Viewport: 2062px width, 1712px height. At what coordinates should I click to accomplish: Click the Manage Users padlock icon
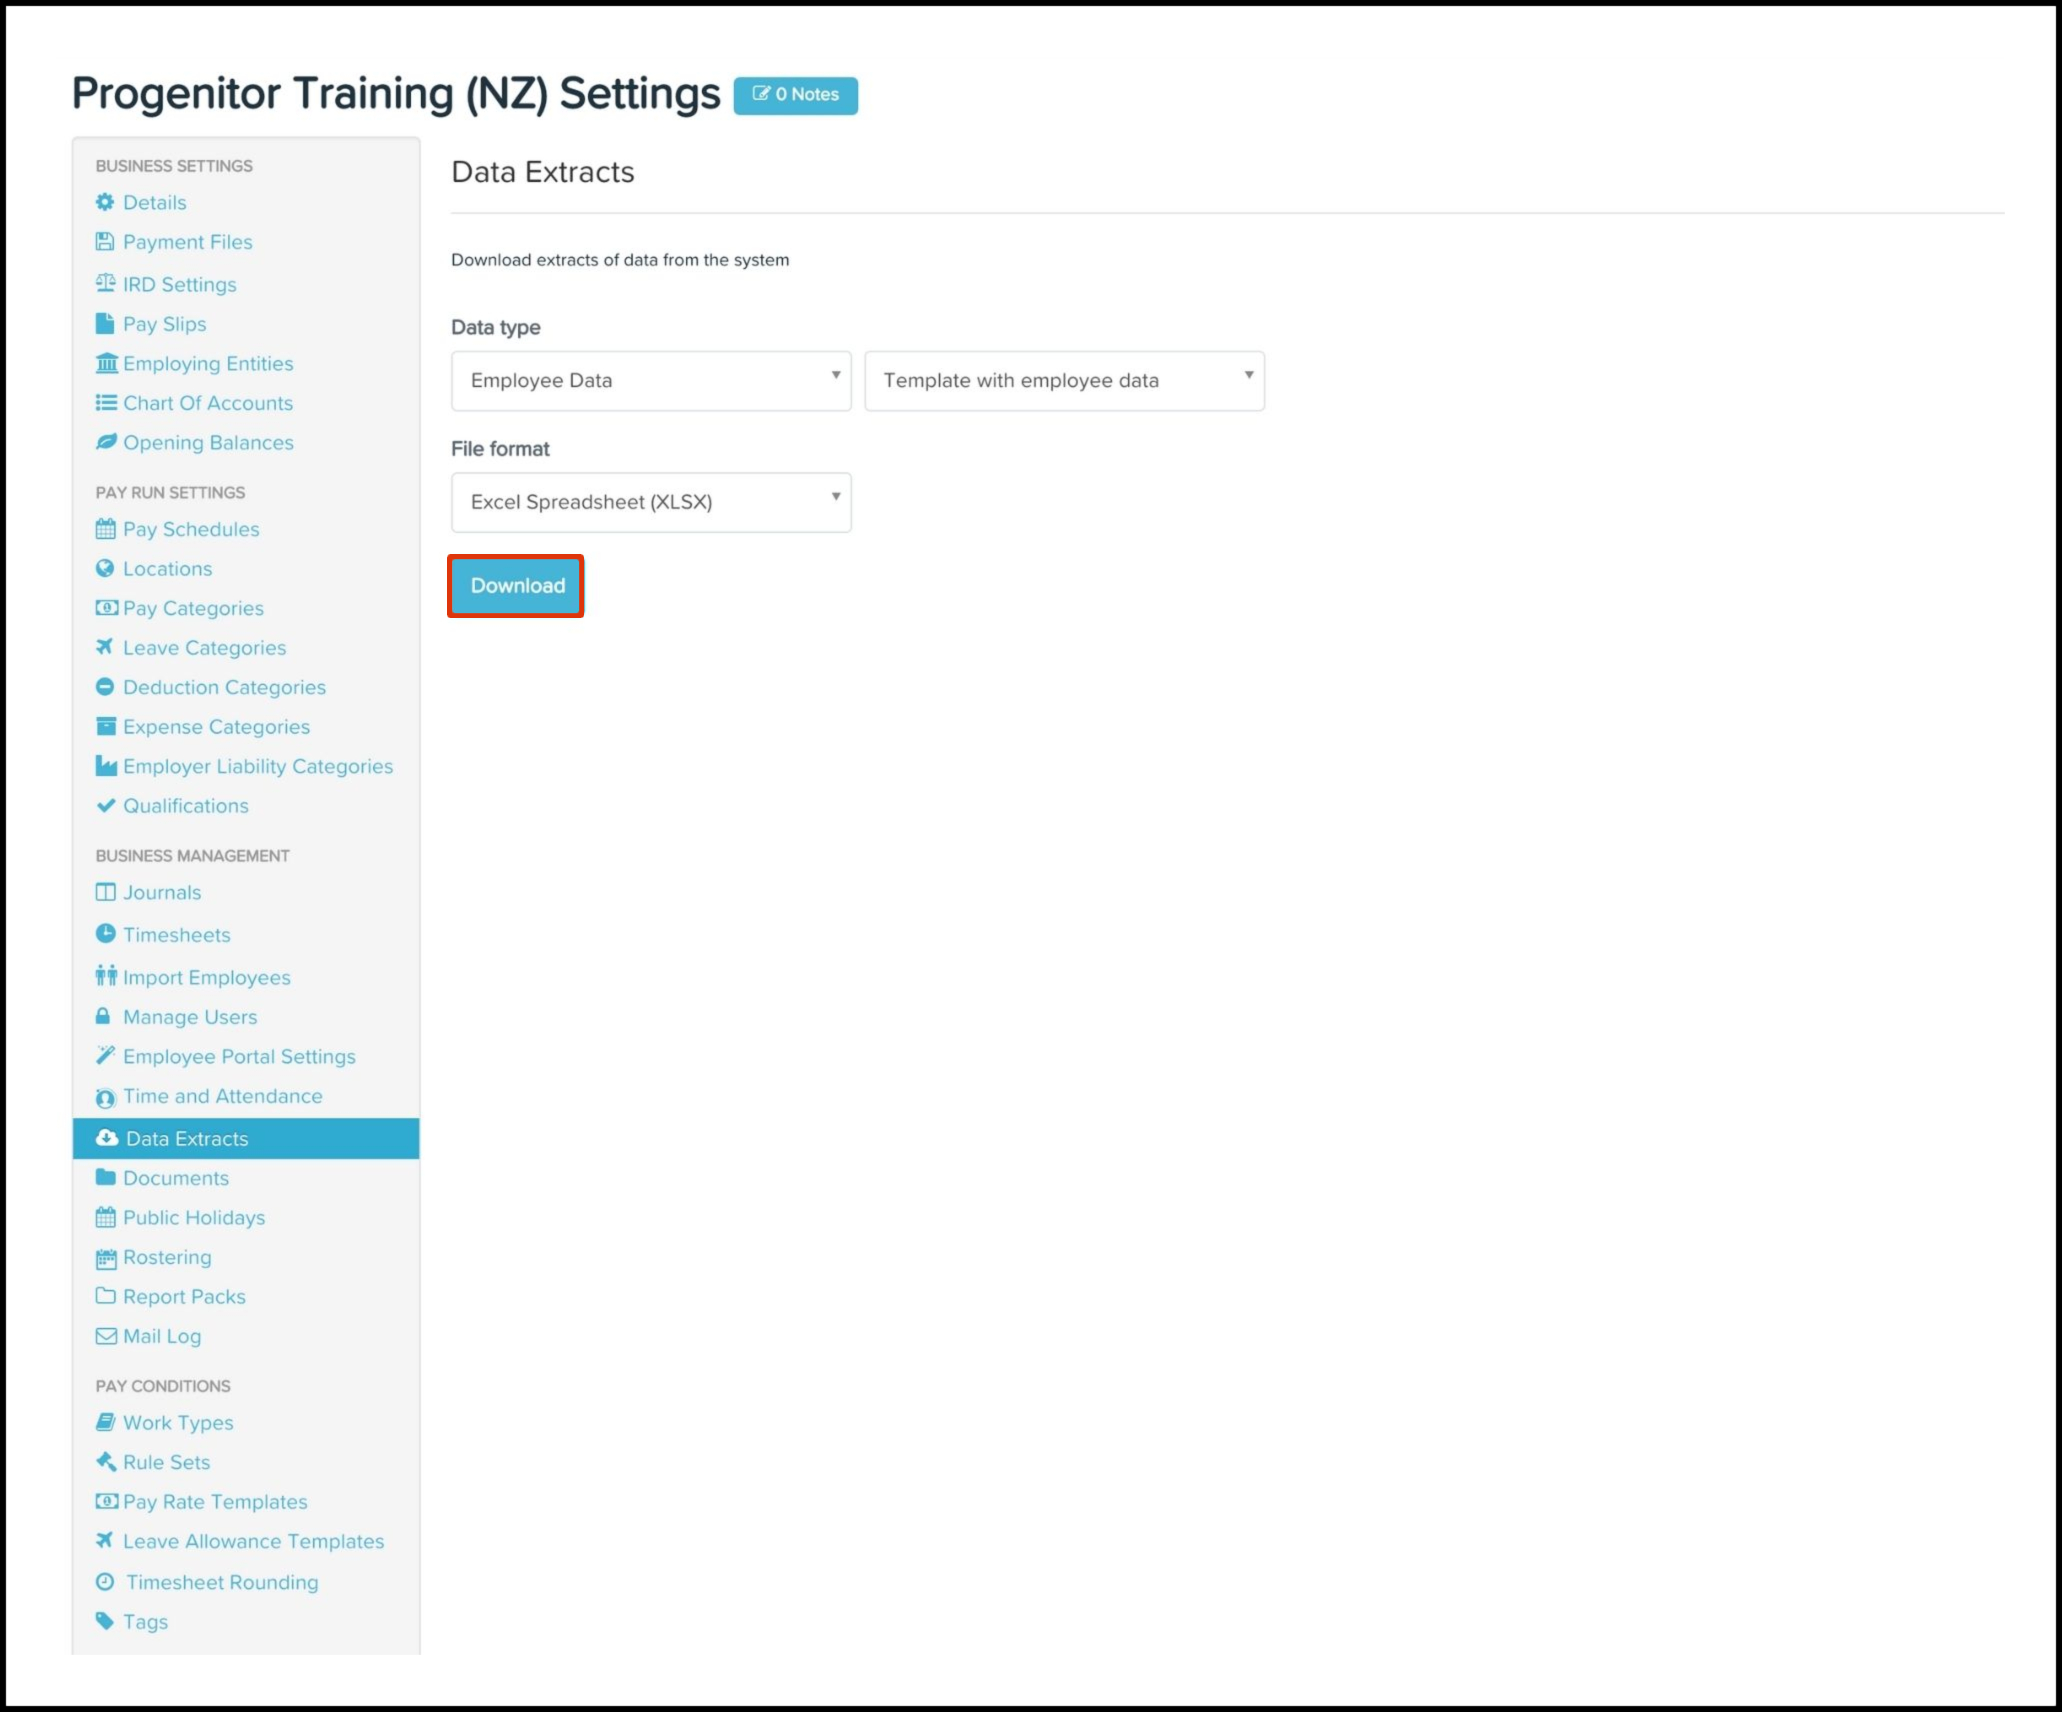(103, 1017)
